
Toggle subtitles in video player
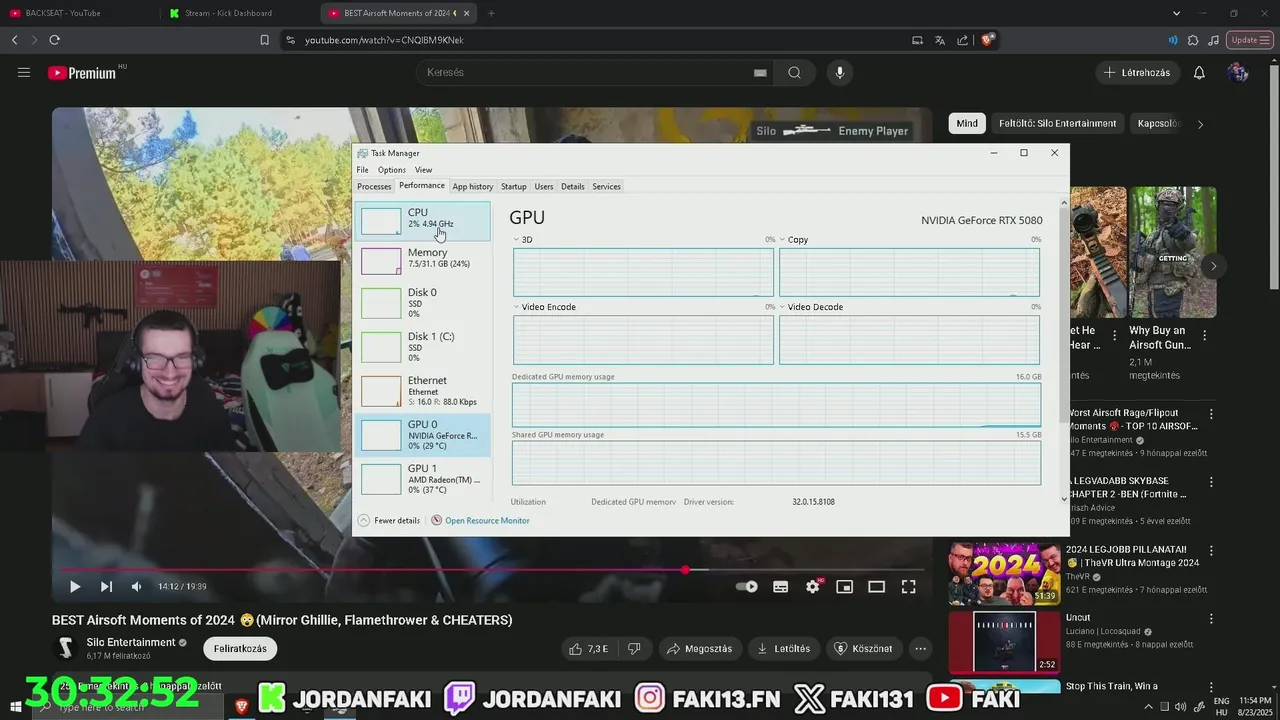780,587
